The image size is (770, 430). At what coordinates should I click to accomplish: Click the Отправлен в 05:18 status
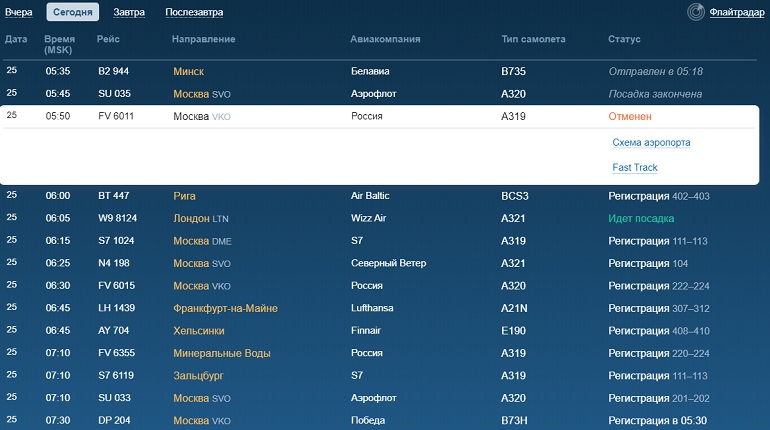656,72
